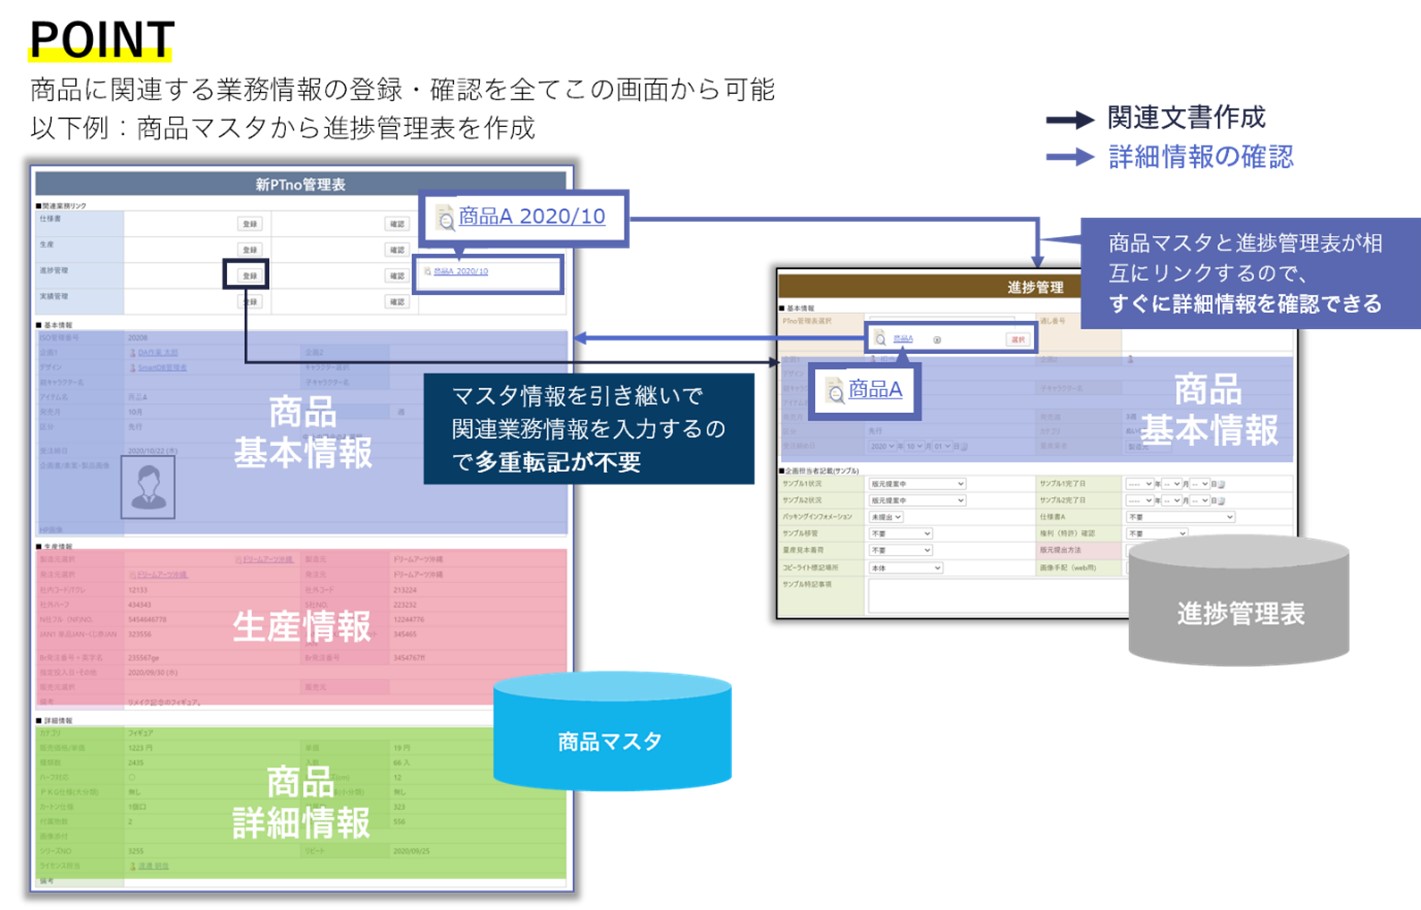This screenshot has height=910, width=1421.
Task: Click person icon beside 流通 担当
Action: [x=133, y=866]
